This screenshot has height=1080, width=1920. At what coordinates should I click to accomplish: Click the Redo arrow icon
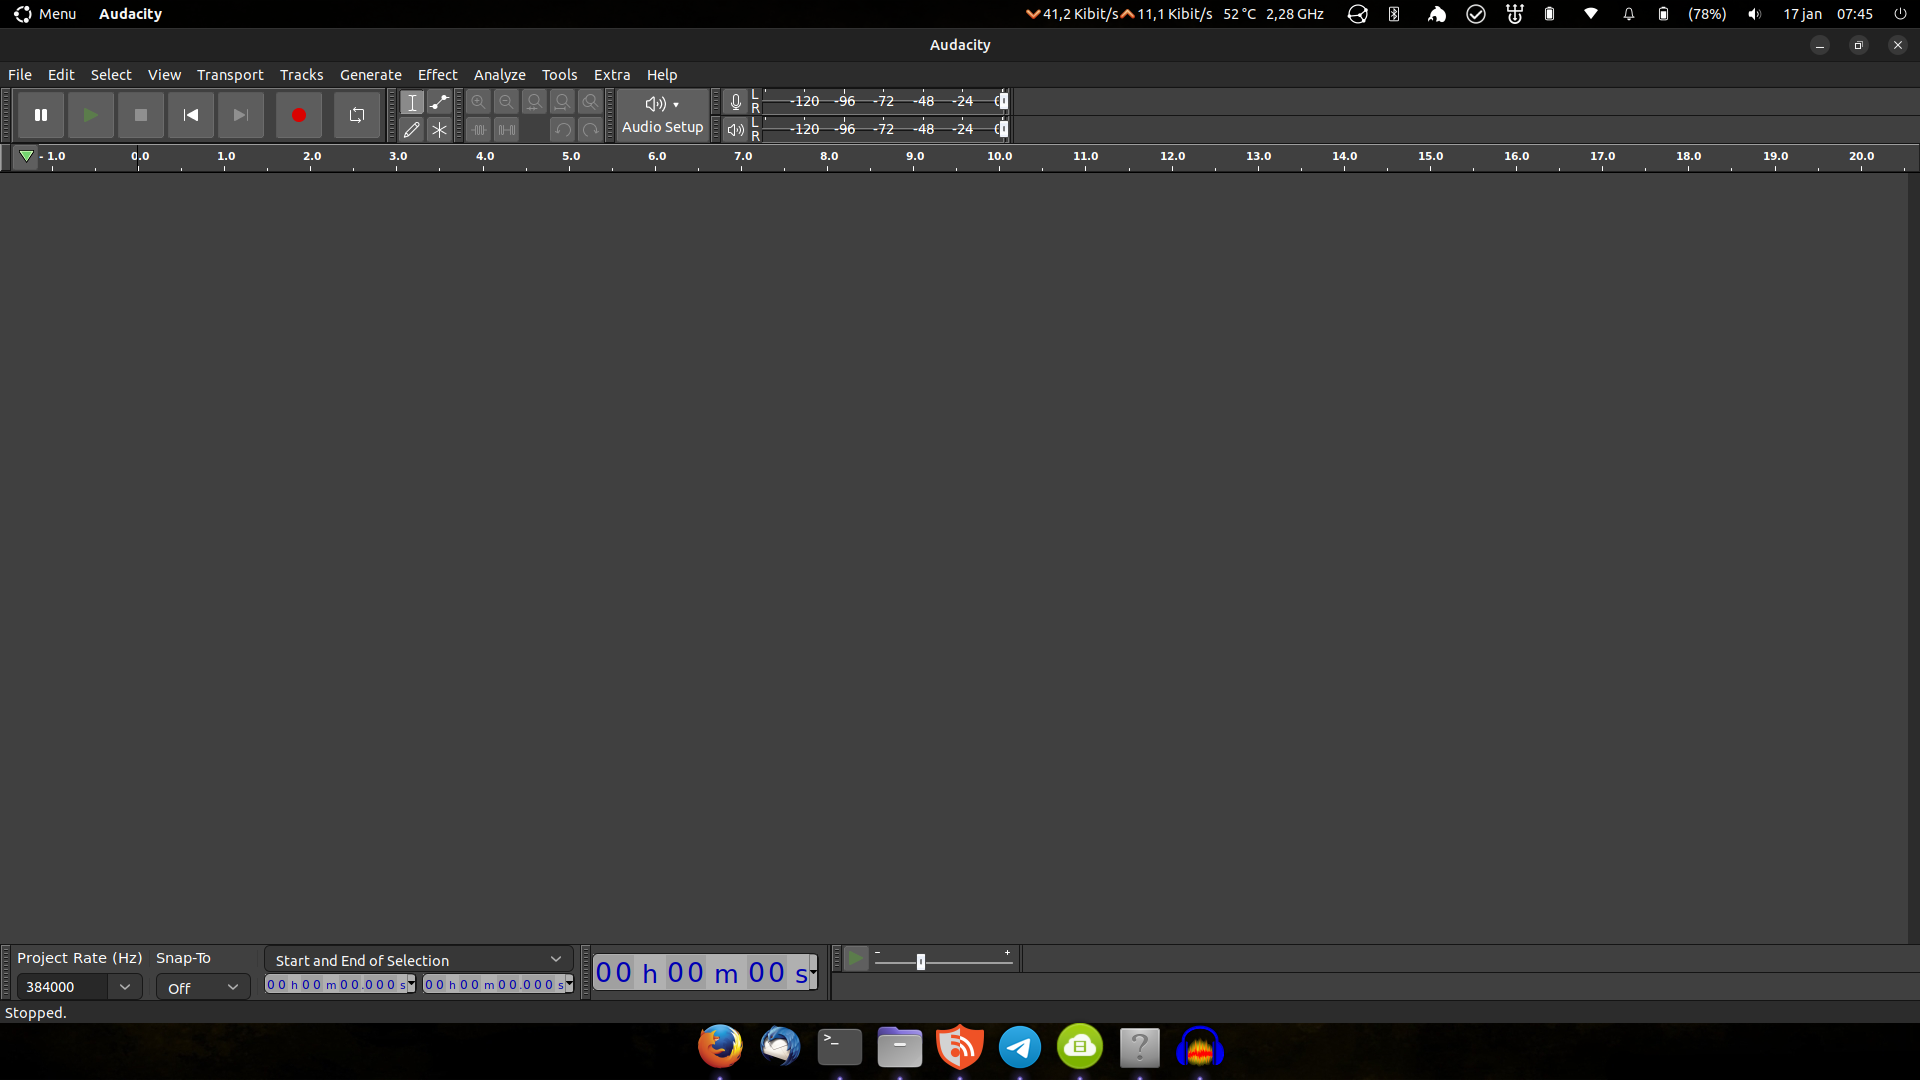[x=590, y=129]
